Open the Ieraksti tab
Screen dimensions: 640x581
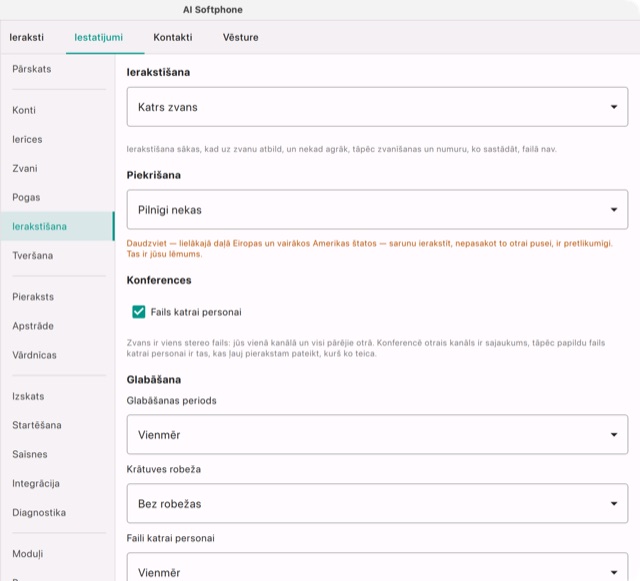click(x=27, y=37)
